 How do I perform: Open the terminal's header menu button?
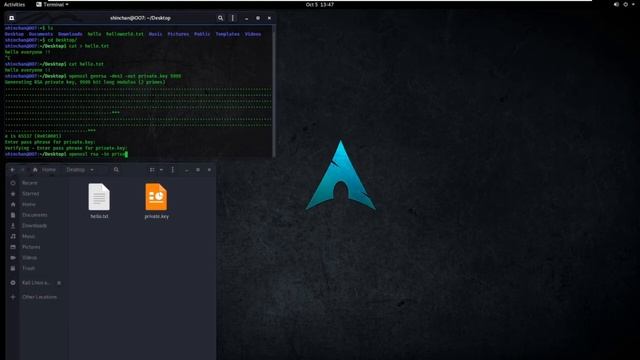233,18
